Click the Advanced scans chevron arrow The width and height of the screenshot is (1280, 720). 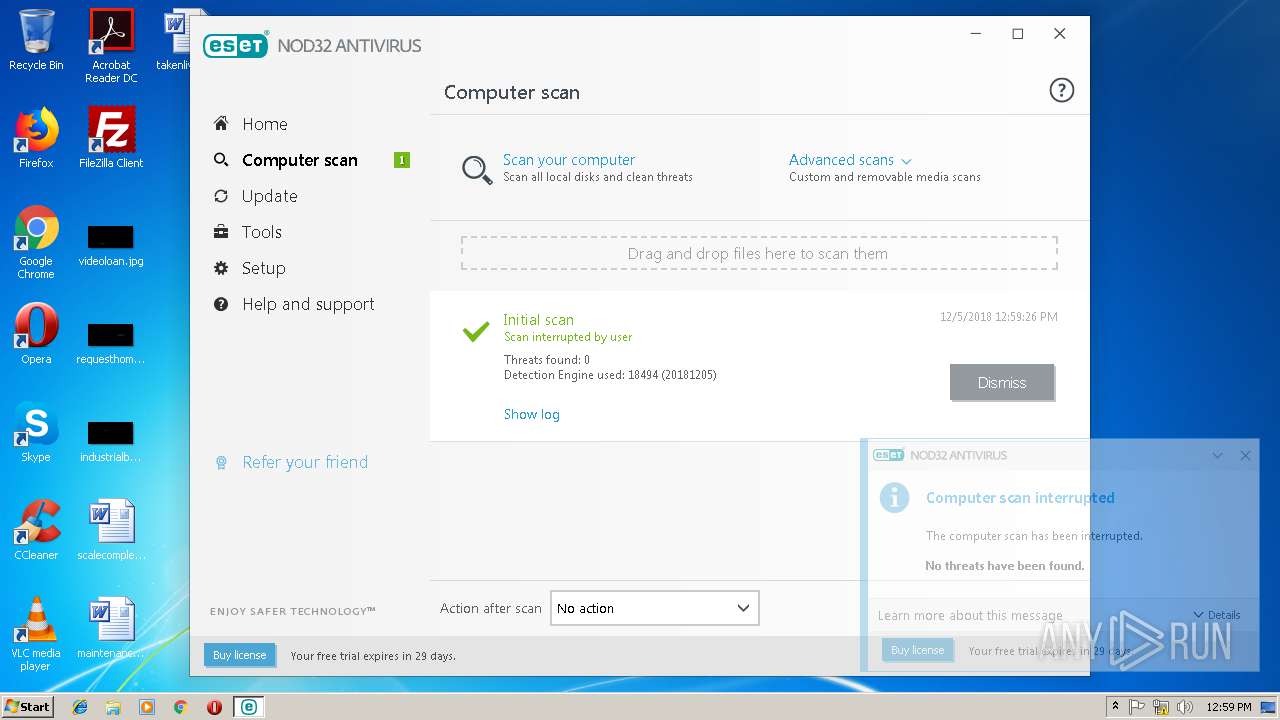906,161
